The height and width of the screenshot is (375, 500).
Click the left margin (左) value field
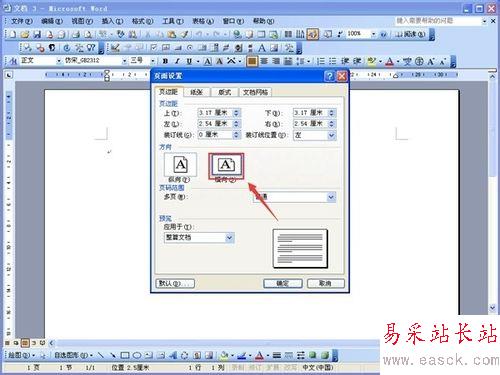click(215, 124)
